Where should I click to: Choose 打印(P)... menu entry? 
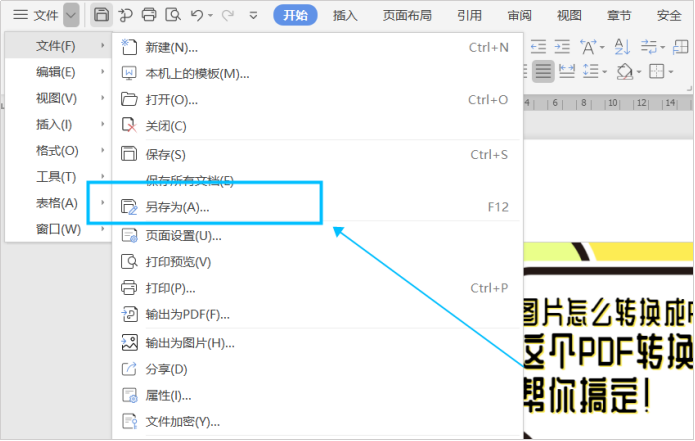pos(317,288)
